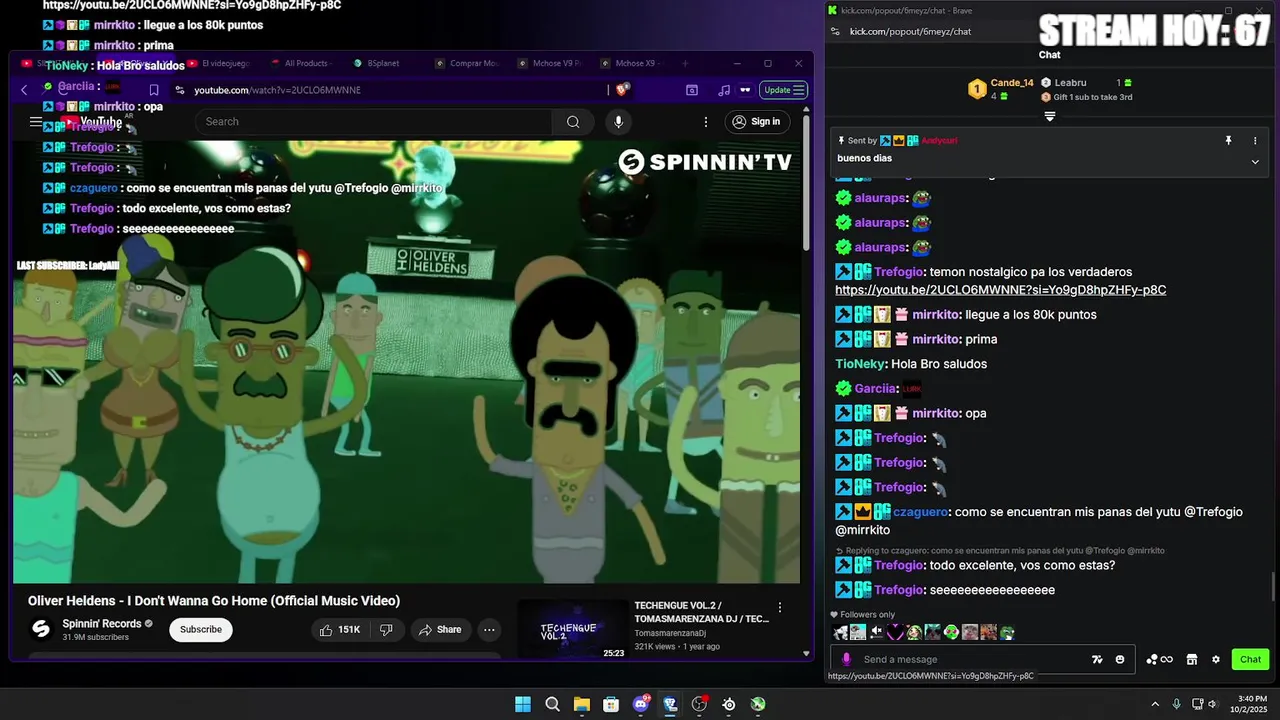Switch to the Mchose X9 tab
The height and width of the screenshot is (720, 1280).
[x=636, y=63]
